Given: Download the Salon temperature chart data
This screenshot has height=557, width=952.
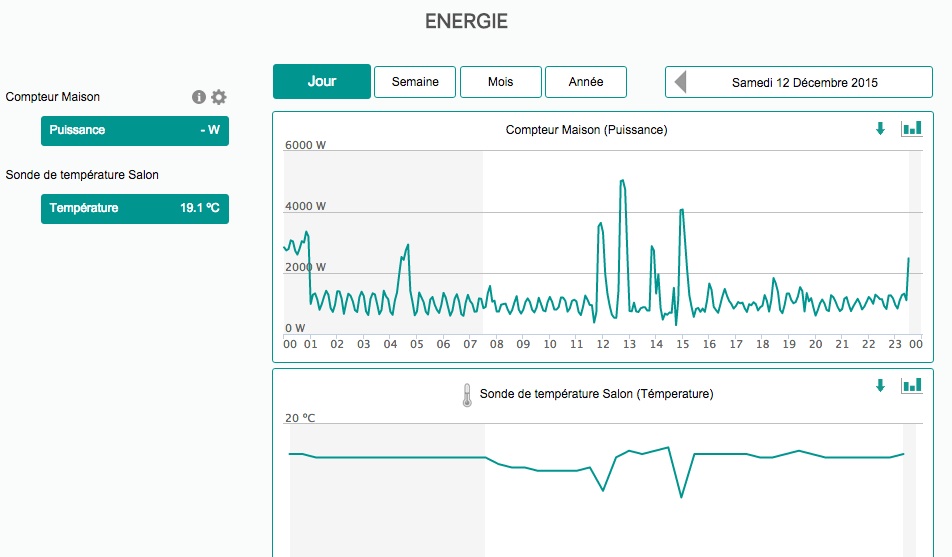Looking at the screenshot, I should pyautogui.click(x=880, y=386).
